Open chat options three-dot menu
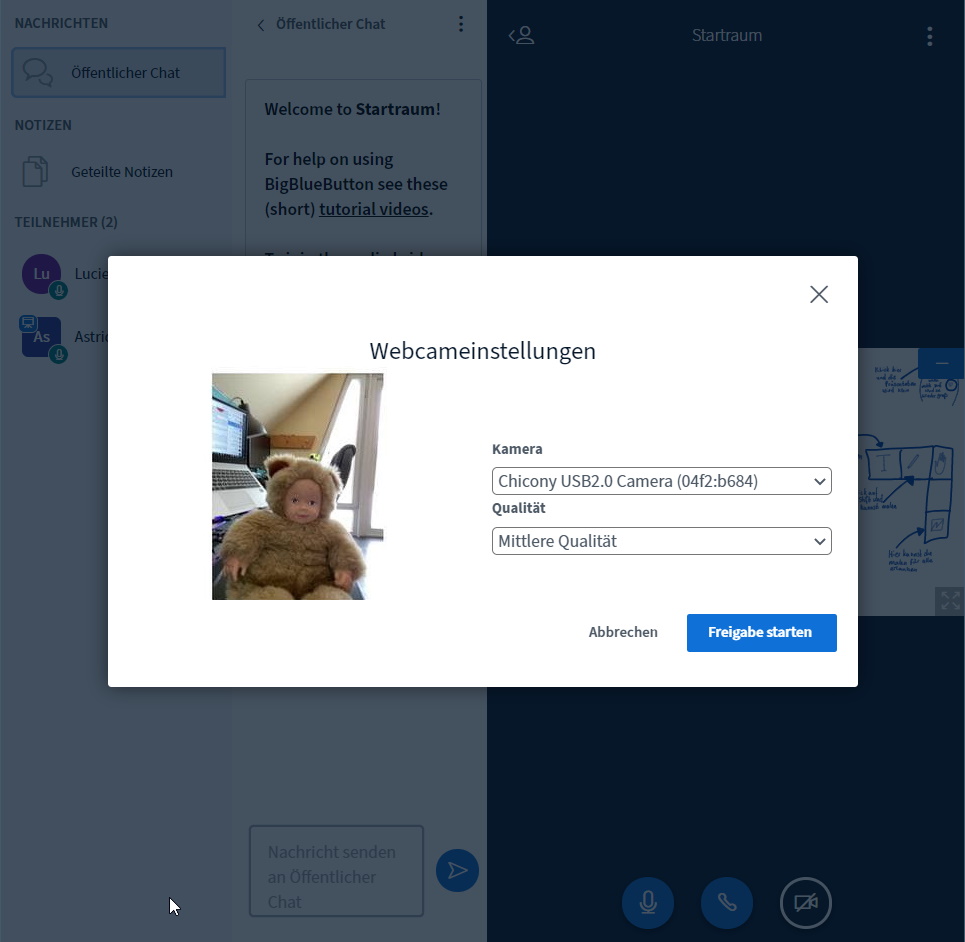 460,24
